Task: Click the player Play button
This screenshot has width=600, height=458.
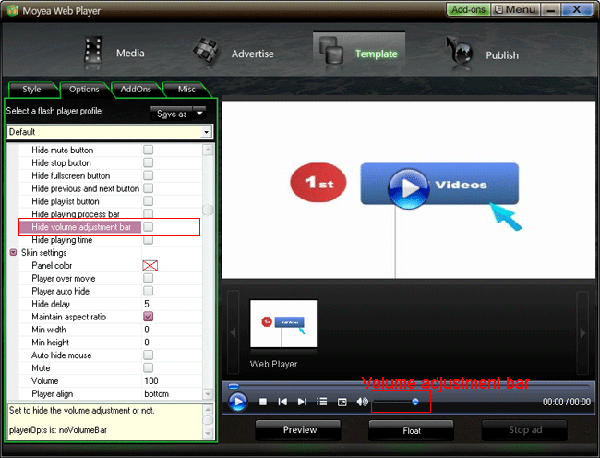Action: tap(238, 402)
